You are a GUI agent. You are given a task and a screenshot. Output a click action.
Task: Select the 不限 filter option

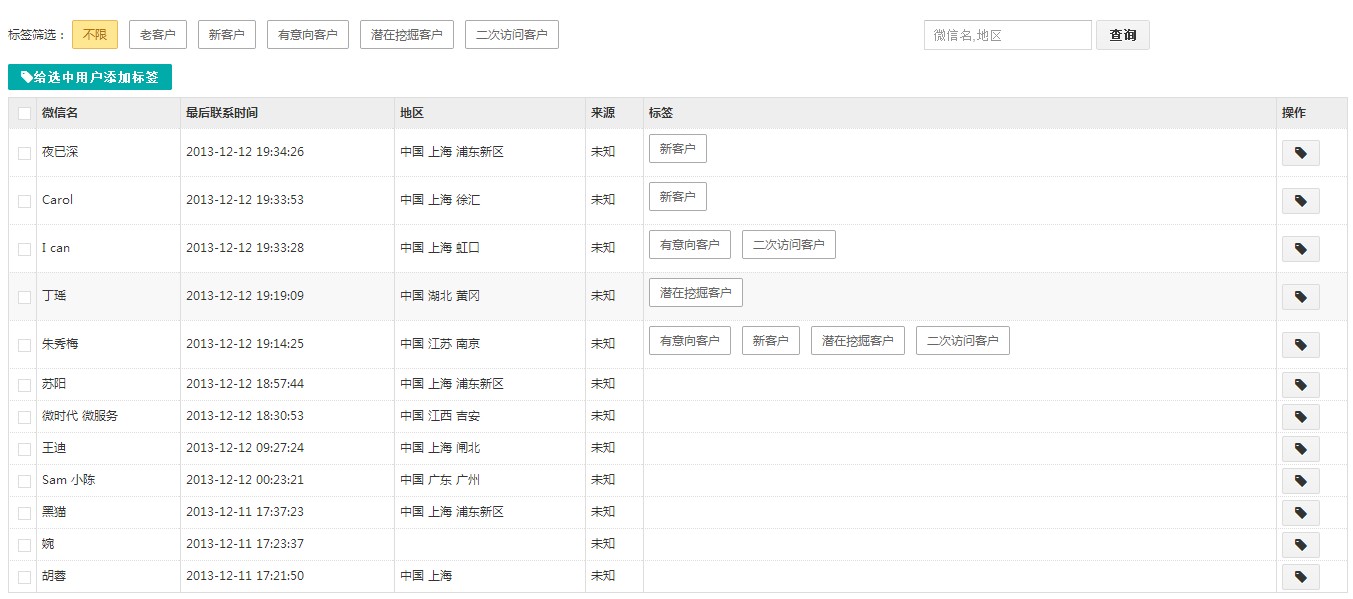tap(95, 35)
